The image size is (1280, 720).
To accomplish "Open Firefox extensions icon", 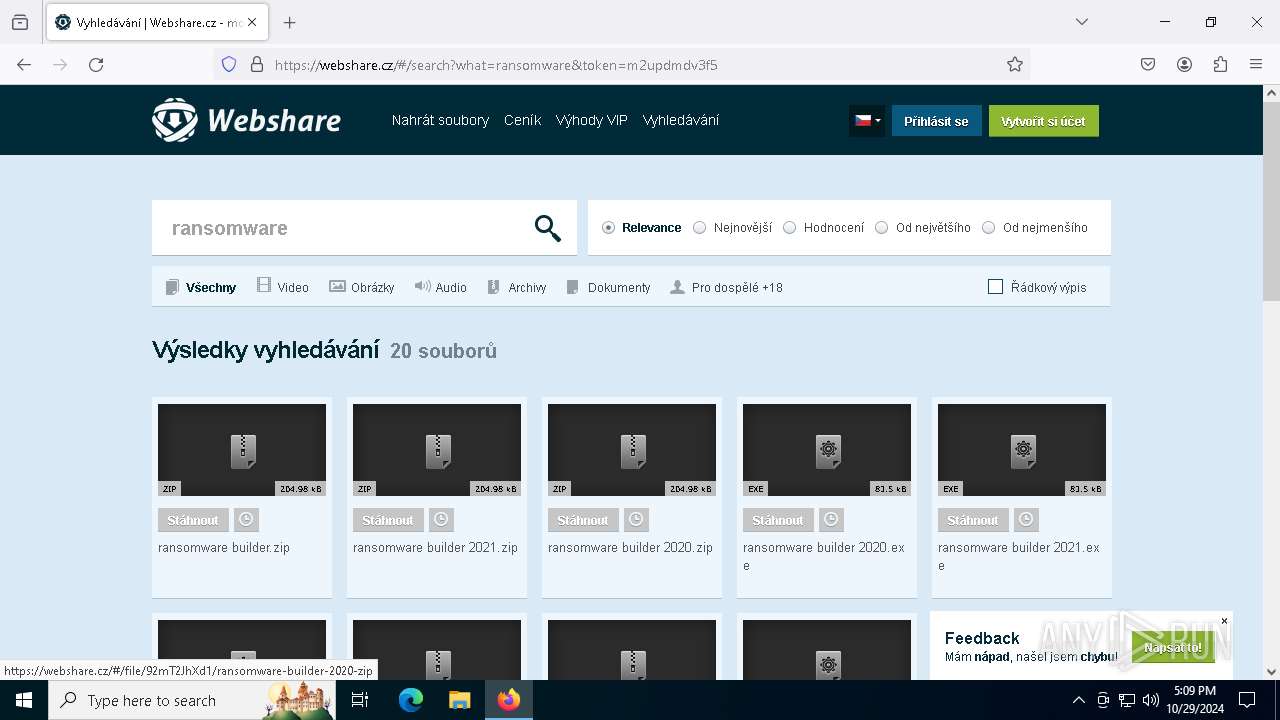I will pos(1220,65).
